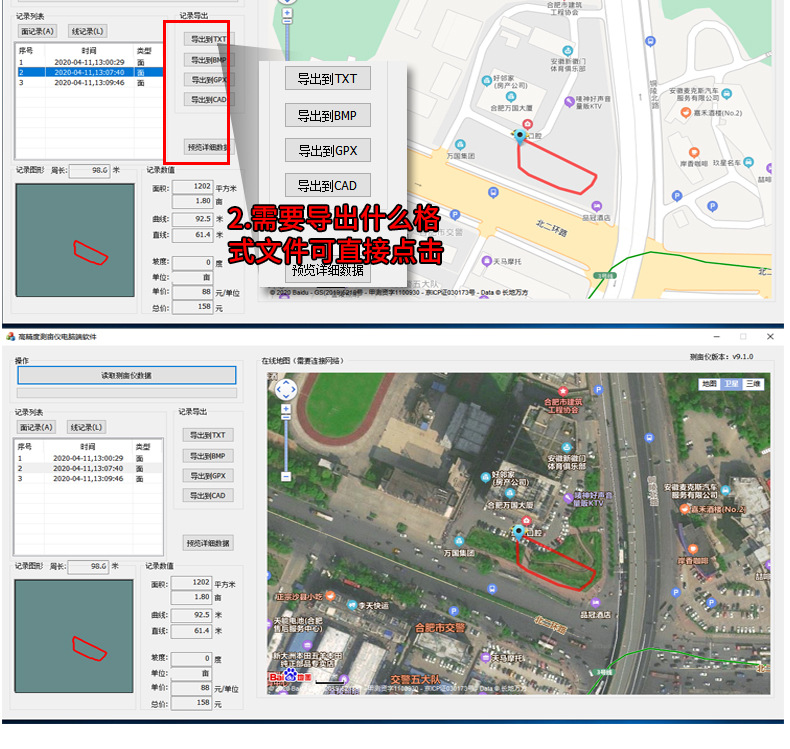The width and height of the screenshot is (790, 749).
Task: Click 合肥市建筑工程协会 star icon on satellite map
Action: 563,391
